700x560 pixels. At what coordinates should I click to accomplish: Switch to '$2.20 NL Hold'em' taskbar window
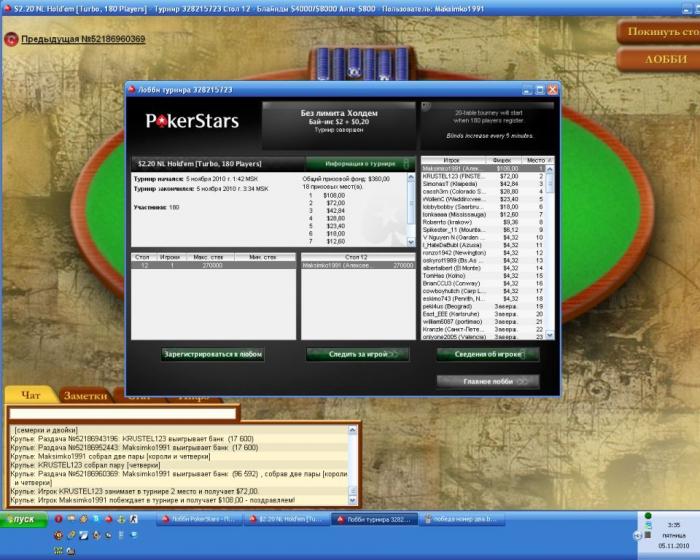(x=287, y=519)
